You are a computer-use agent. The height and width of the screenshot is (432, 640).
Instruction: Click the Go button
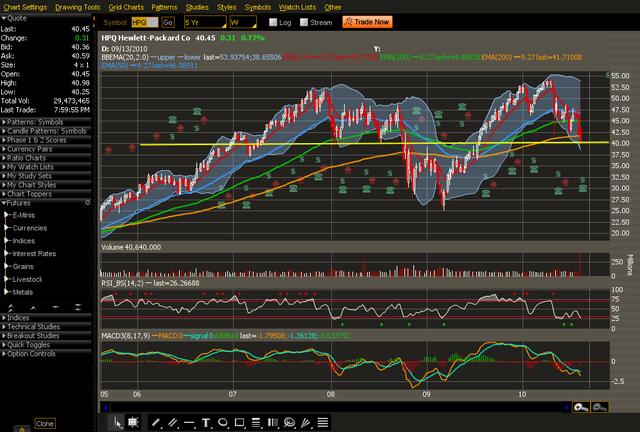168,22
